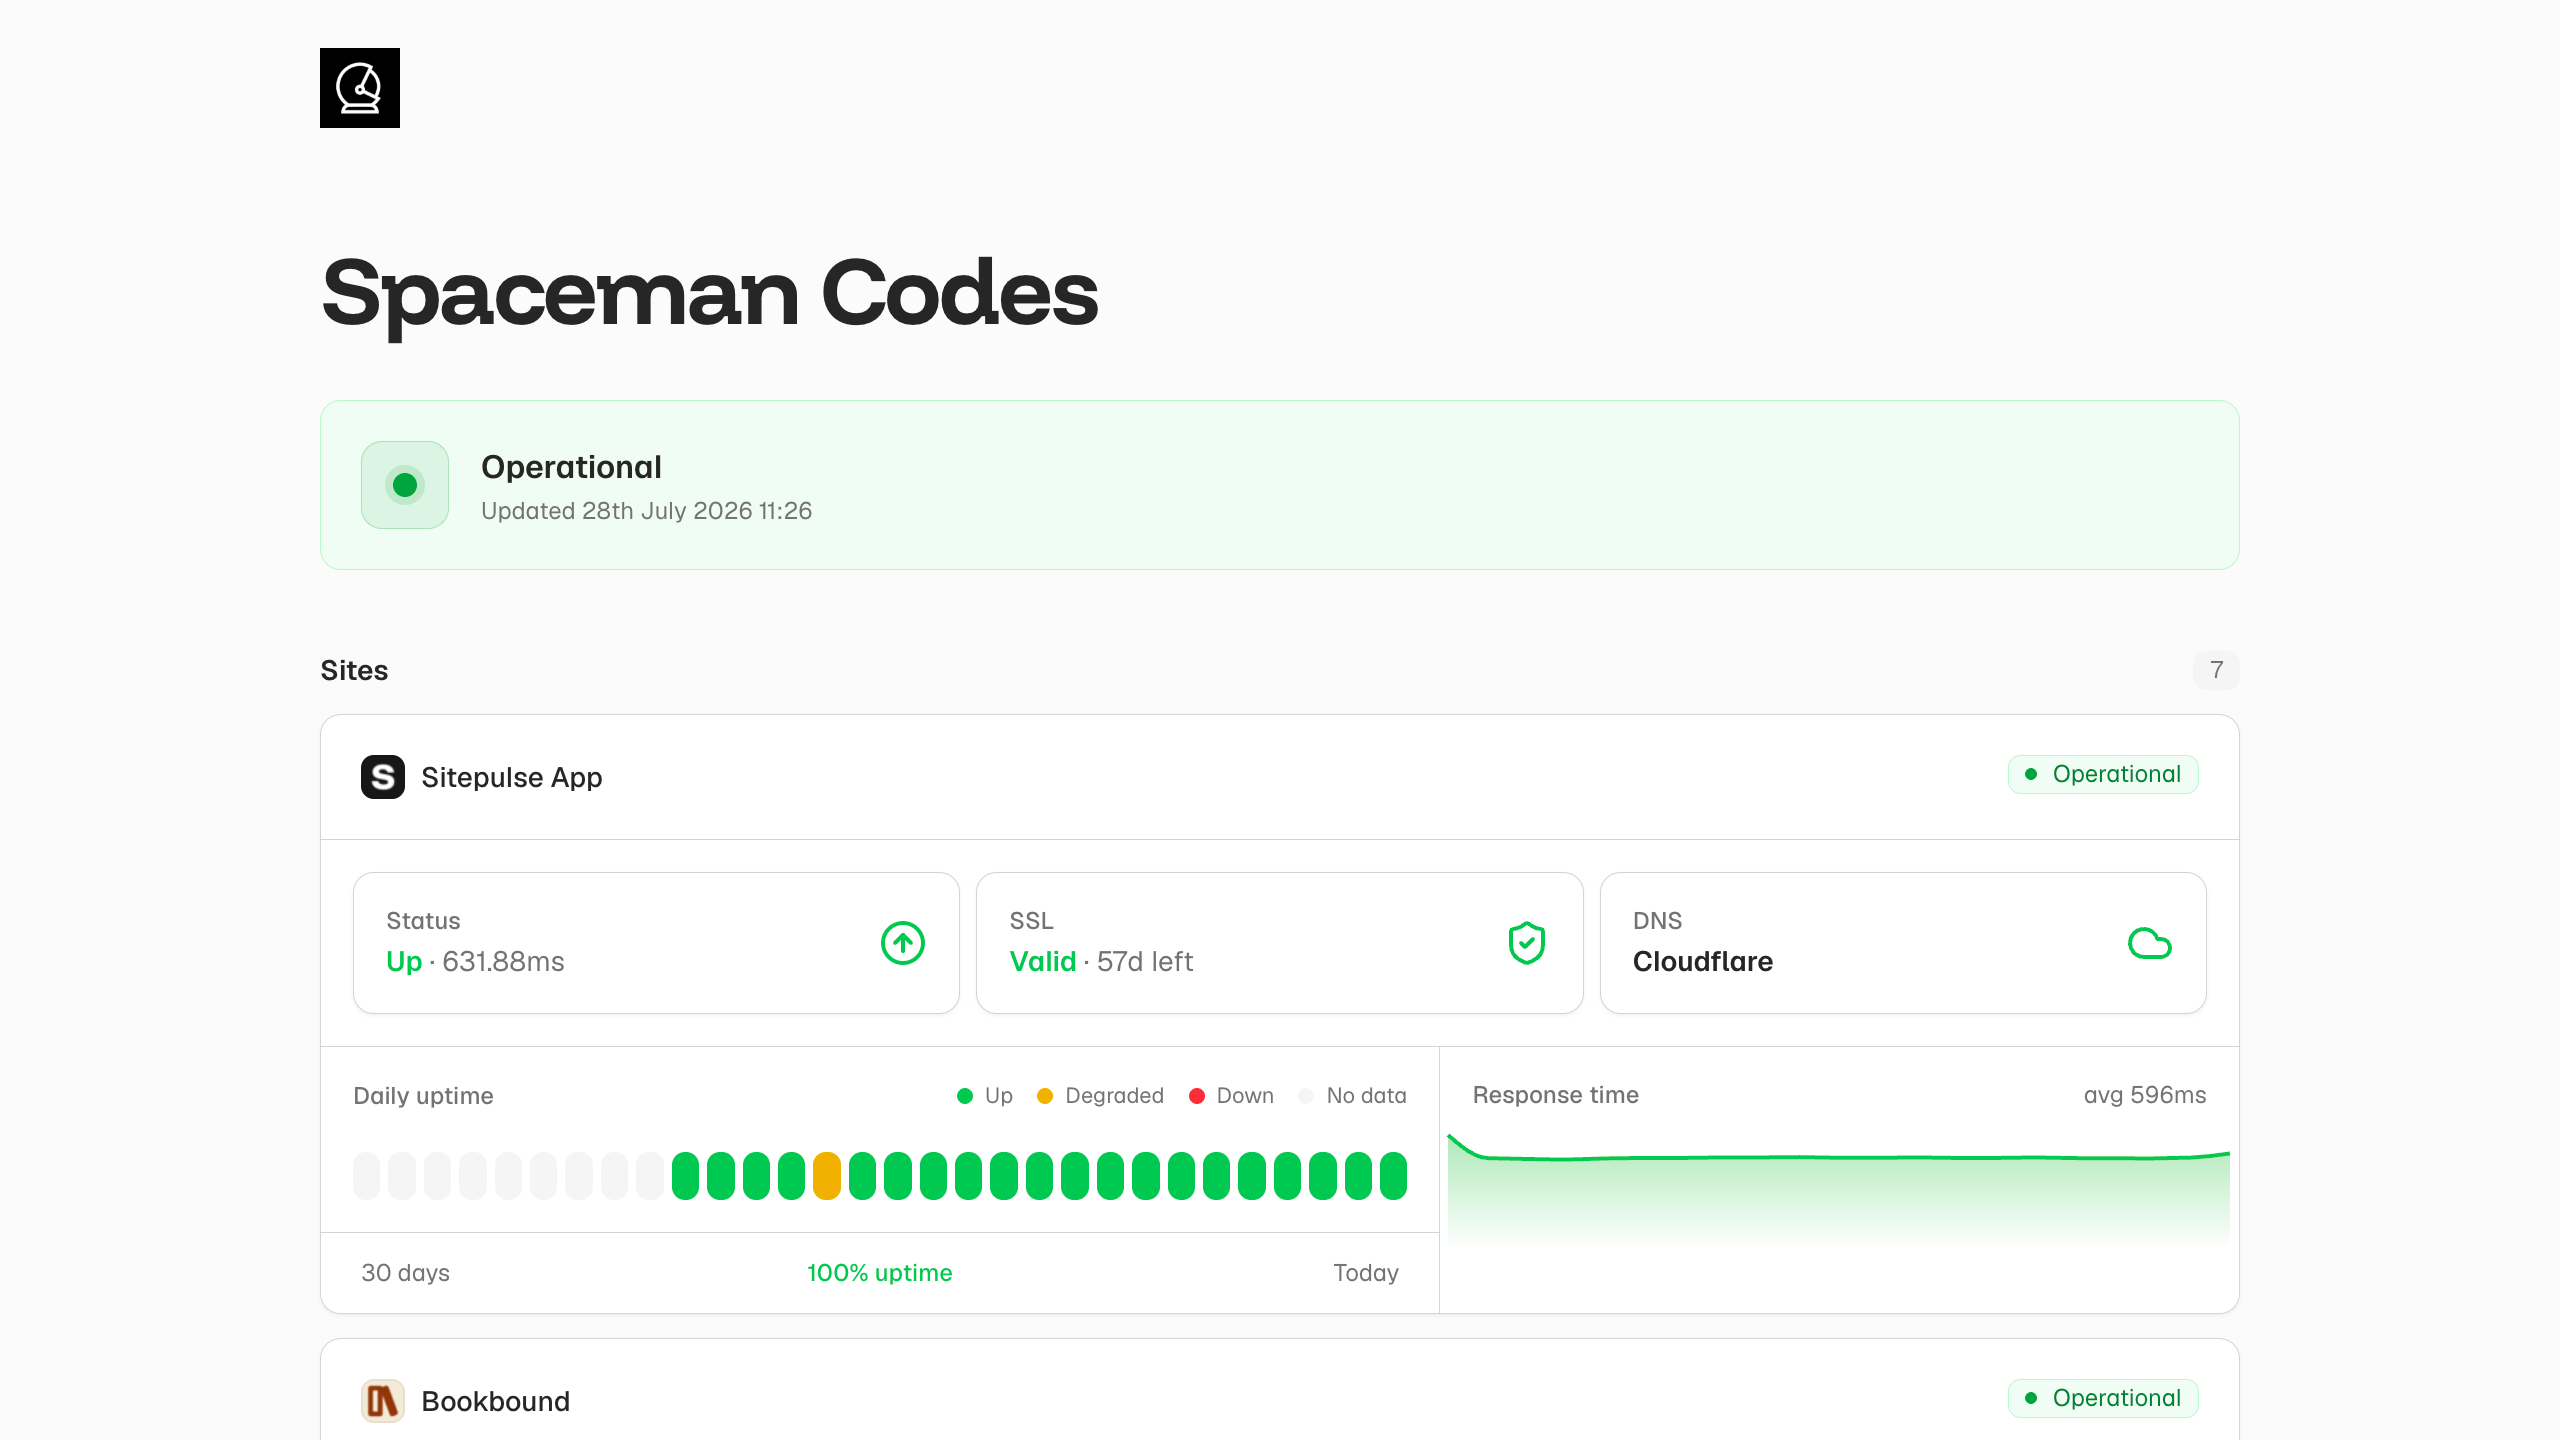2560x1440 pixels.
Task: Click the 'avg 596ms' value
Action: pyautogui.click(x=2145, y=1095)
